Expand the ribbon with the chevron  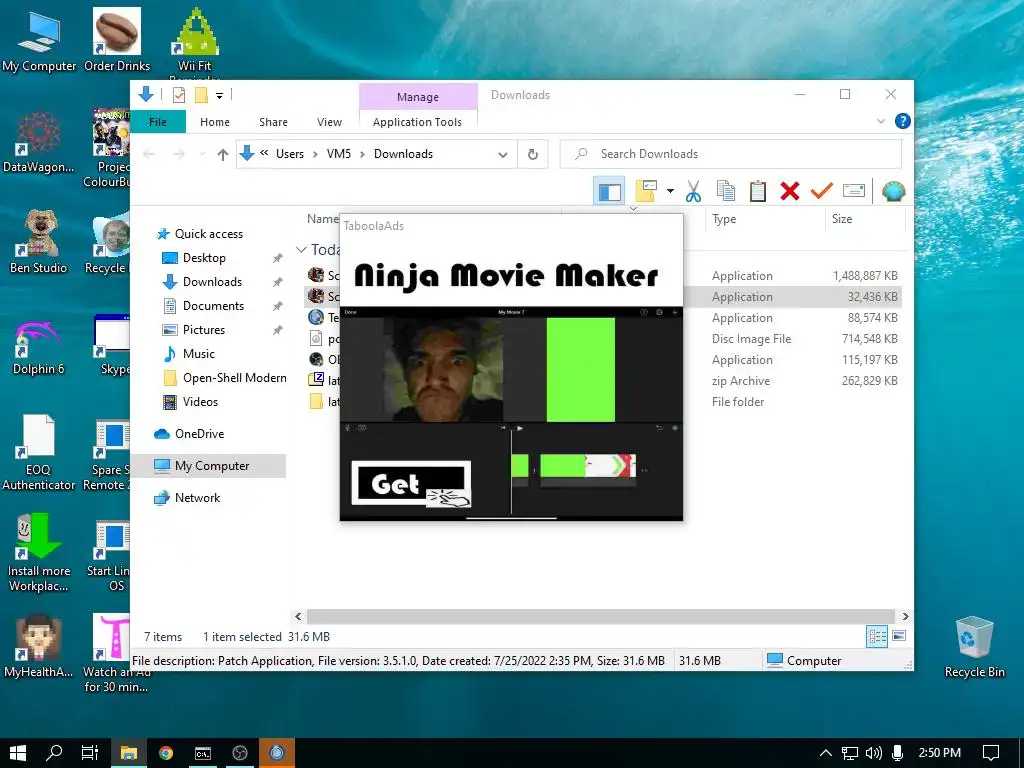tap(880, 121)
